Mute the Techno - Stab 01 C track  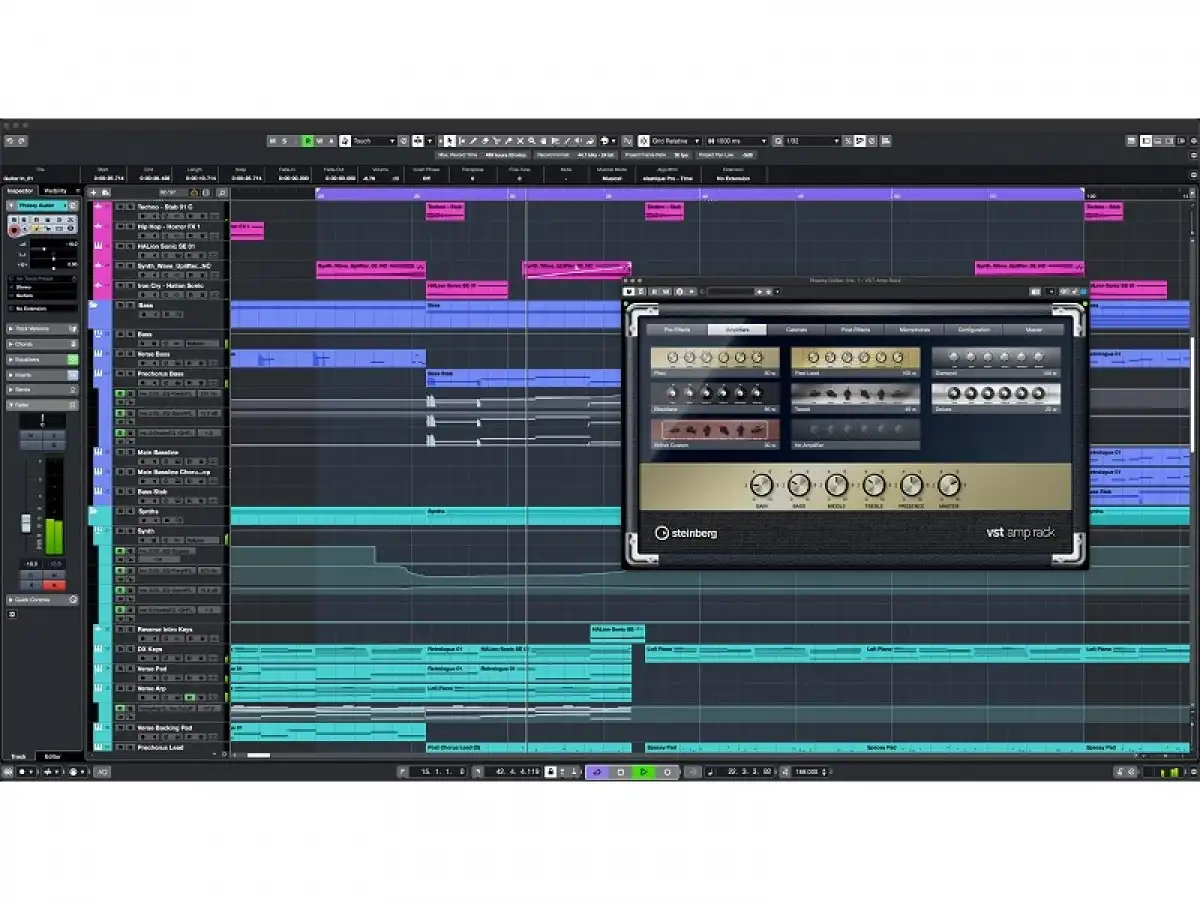(119, 207)
